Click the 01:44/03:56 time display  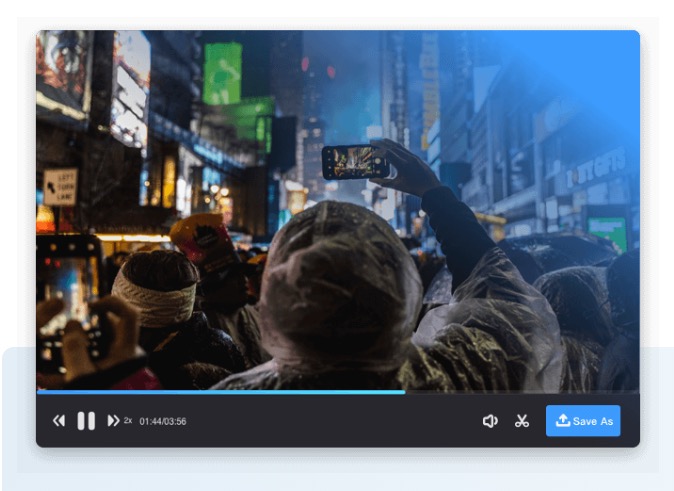[163, 421]
